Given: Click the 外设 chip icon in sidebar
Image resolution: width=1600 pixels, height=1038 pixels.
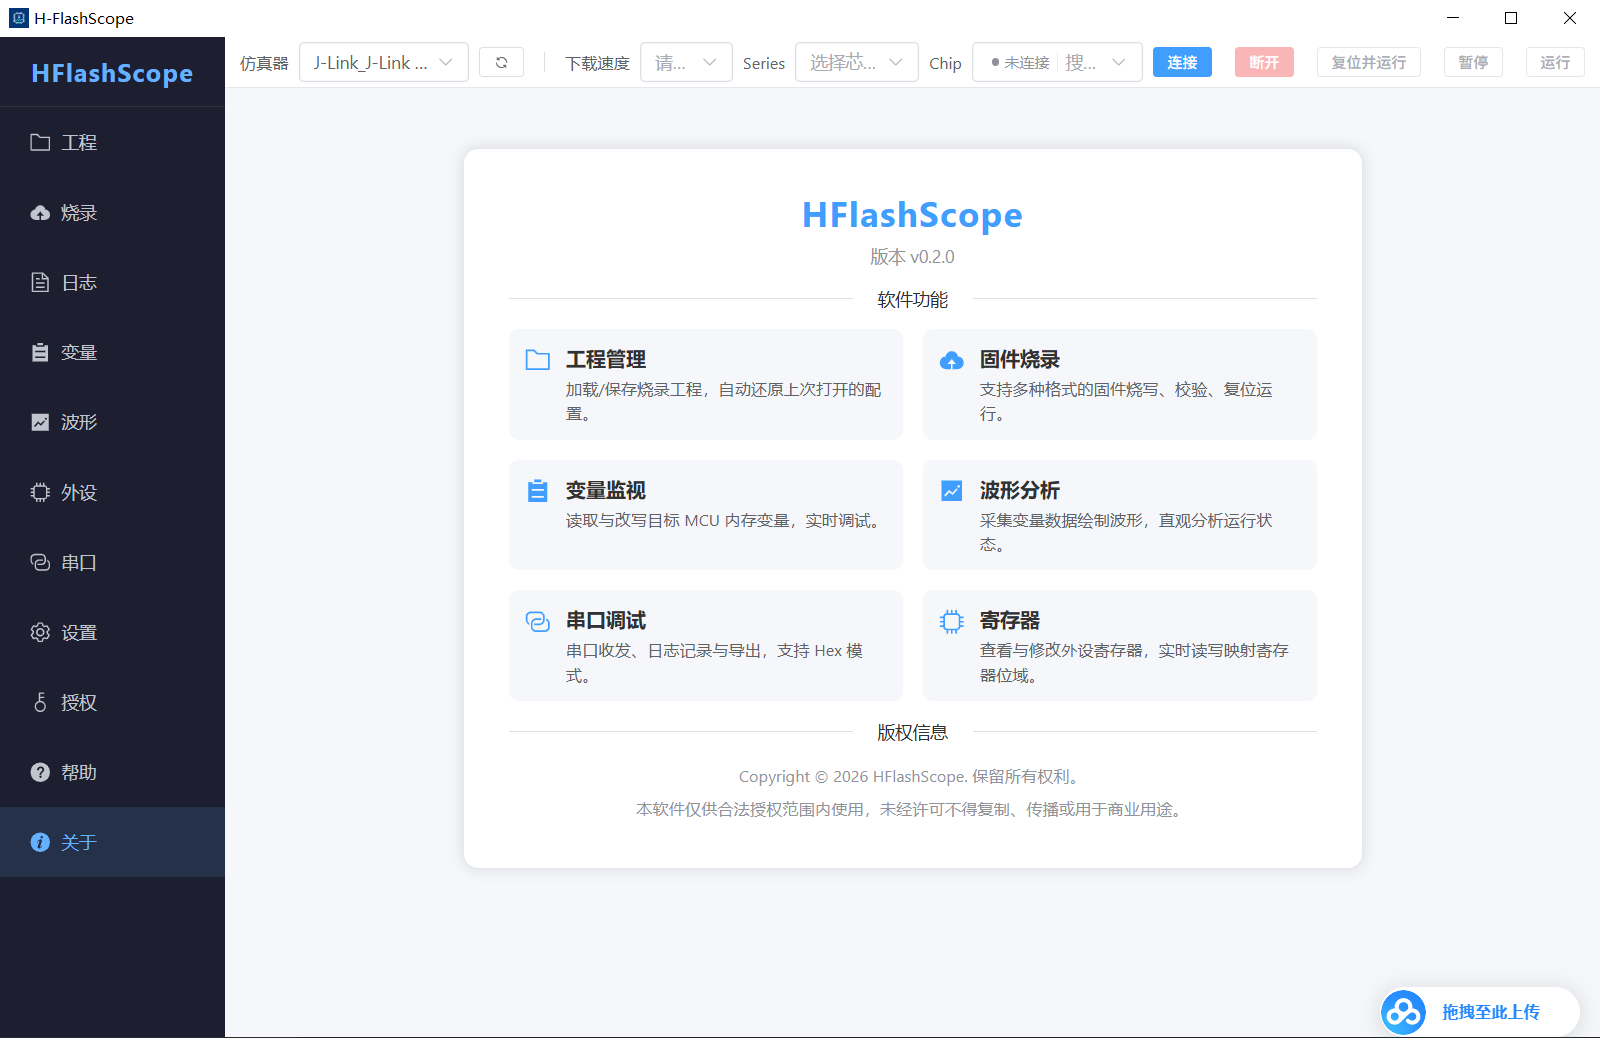Looking at the screenshot, I should 40,492.
